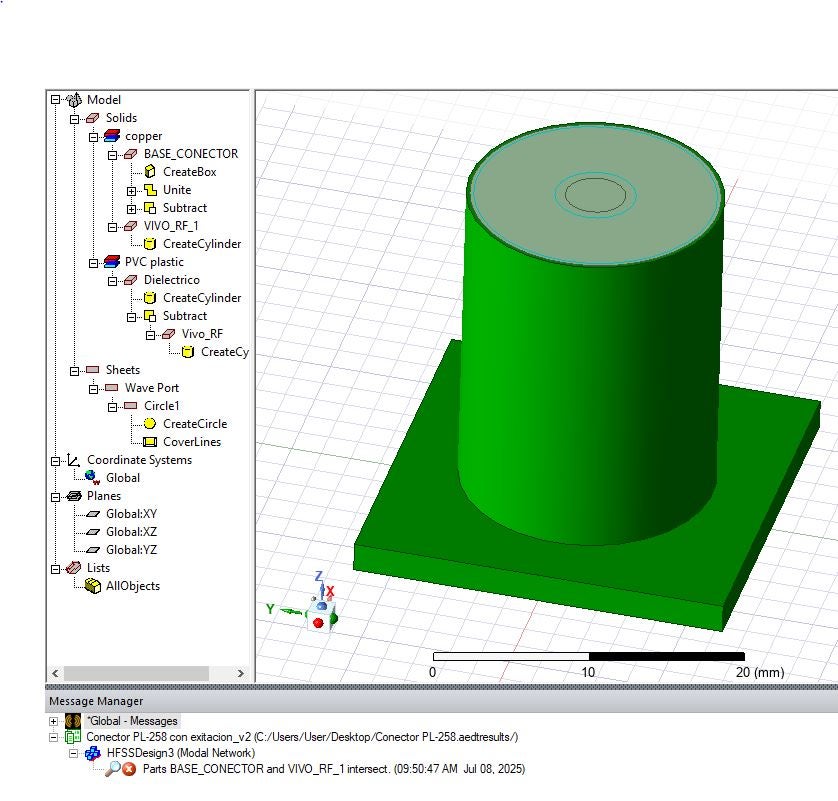Viewport: 838px width, 801px height.
Task: Click the CreateCylinder icon under VIVO_RF_1
Action: pos(150,244)
